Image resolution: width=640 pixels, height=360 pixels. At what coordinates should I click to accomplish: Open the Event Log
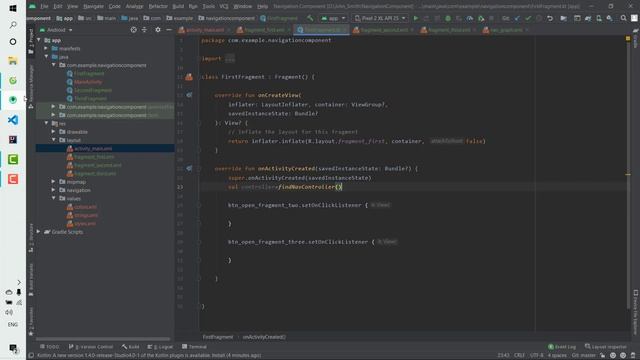[562, 347]
